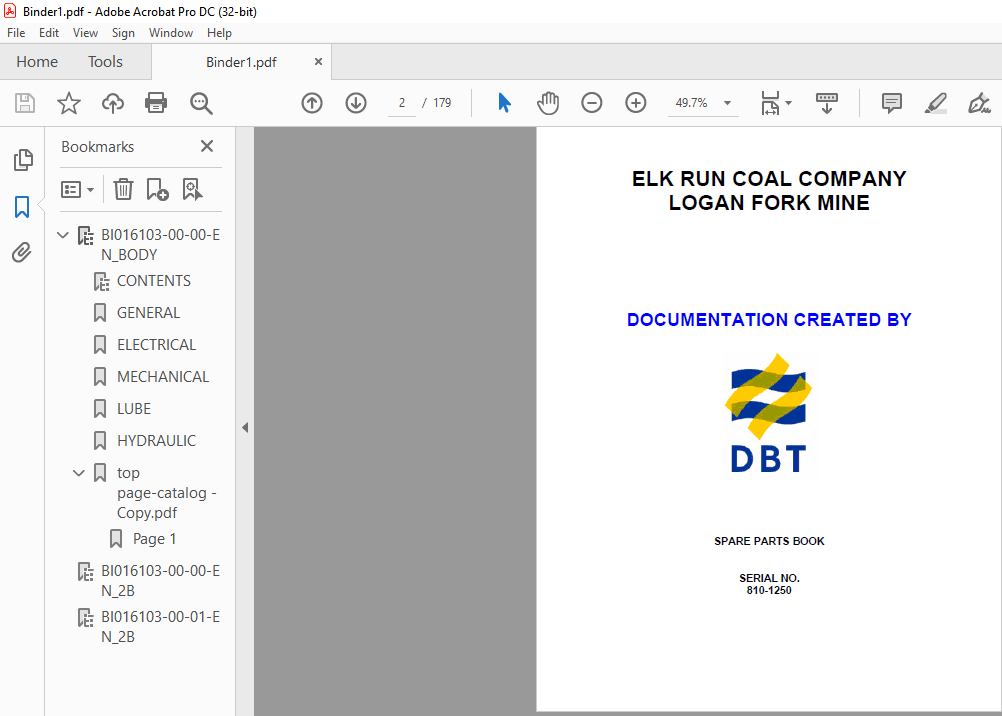Go to next page arrow
Image resolution: width=1002 pixels, height=716 pixels.
tap(356, 103)
